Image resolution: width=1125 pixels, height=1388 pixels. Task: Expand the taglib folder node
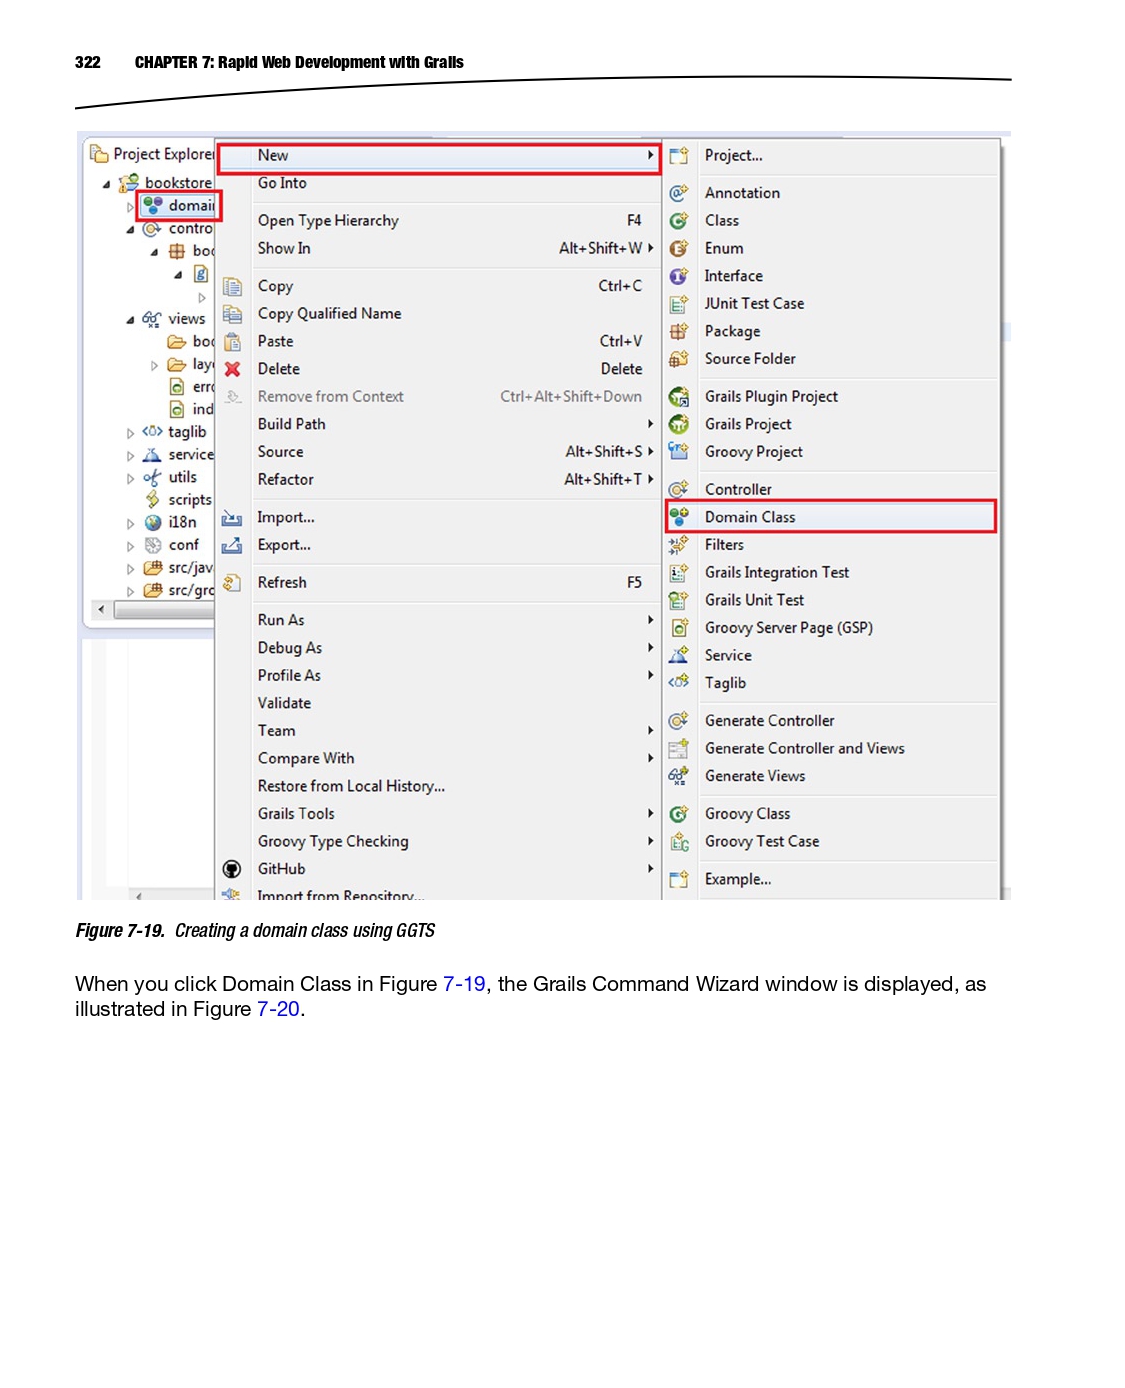[130, 433]
